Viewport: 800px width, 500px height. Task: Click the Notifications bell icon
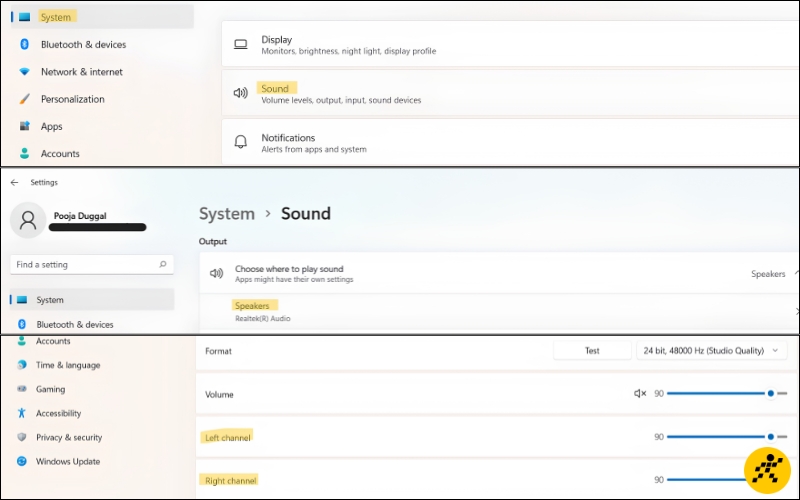click(240, 142)
